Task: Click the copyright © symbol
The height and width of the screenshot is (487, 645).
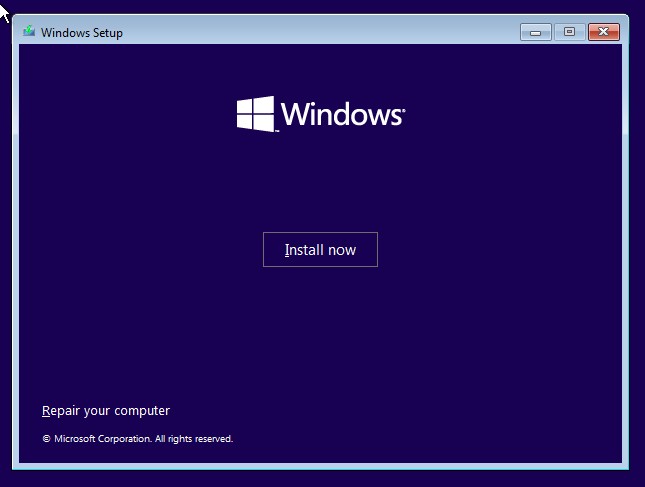Action: (46, 439)
